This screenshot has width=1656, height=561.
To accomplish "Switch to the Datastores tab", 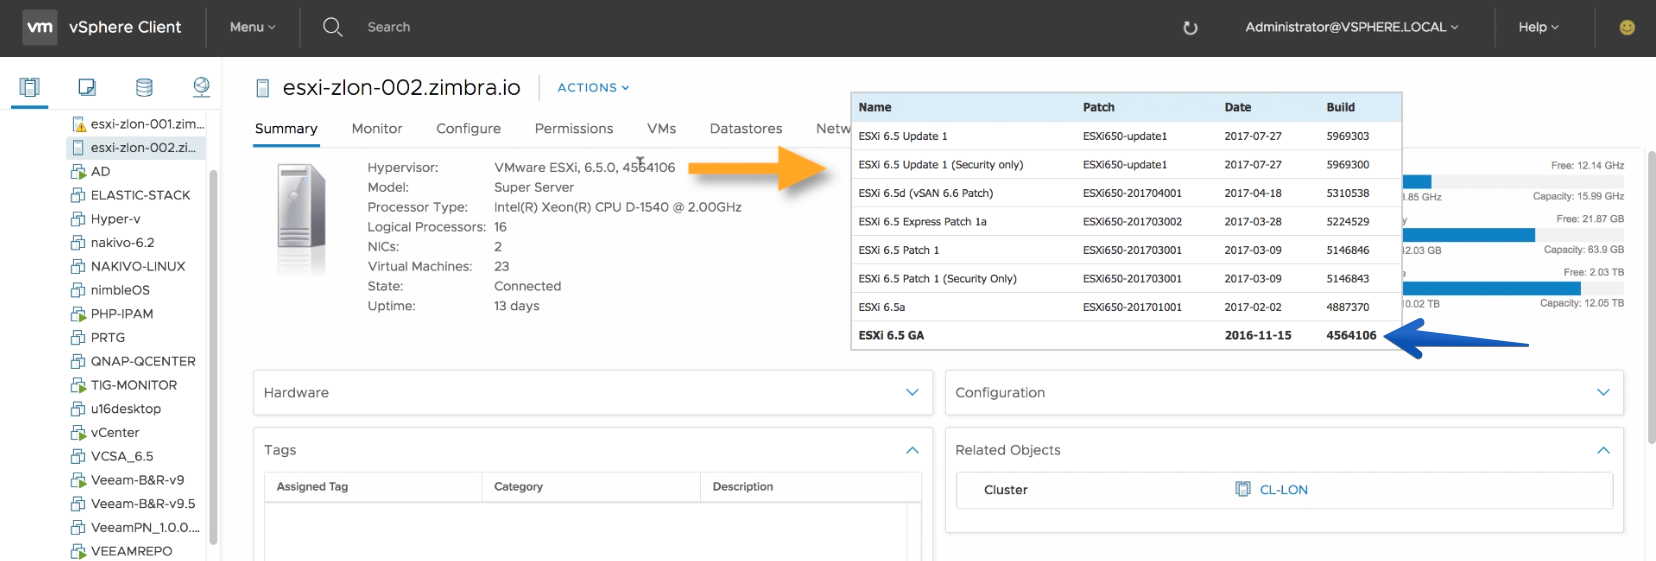I will pos(746,129).
